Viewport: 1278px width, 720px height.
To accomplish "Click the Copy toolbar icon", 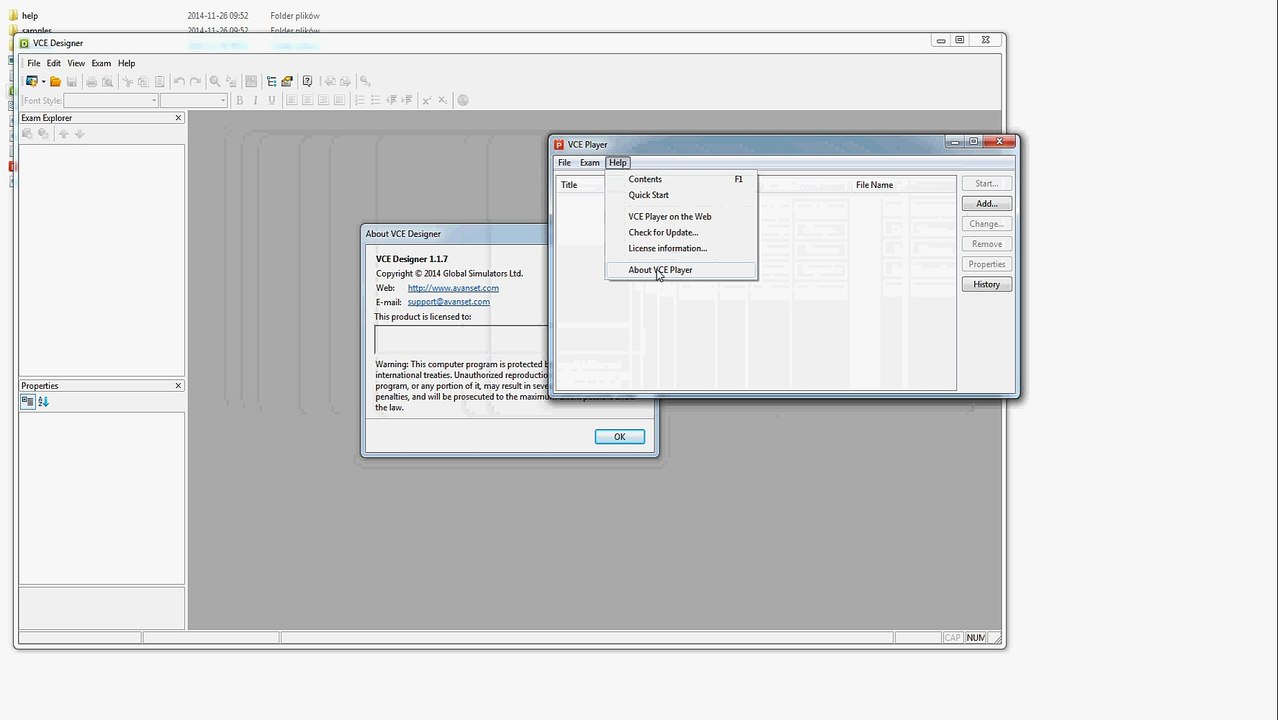I will click(143, 82).
